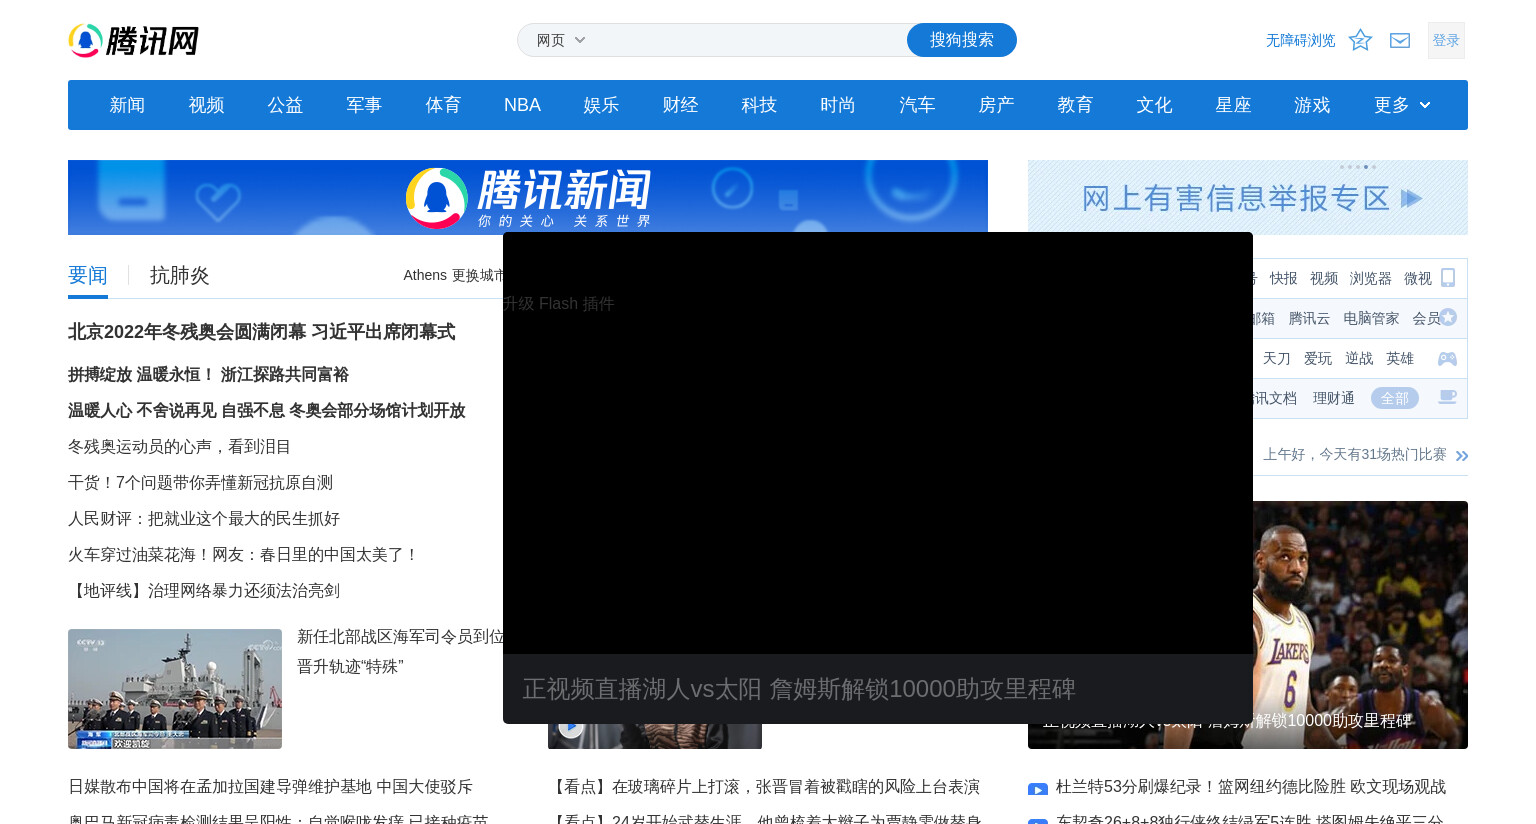
Task: Select the 要闻 tab
Action: [x=88, y=276]
